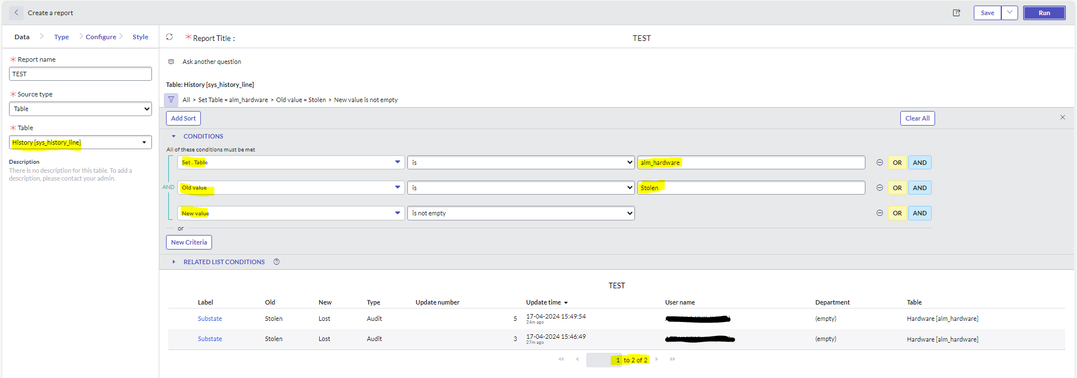1077x378 pixels.
Task: Click the Stolen value field
Action: (751, 188)
